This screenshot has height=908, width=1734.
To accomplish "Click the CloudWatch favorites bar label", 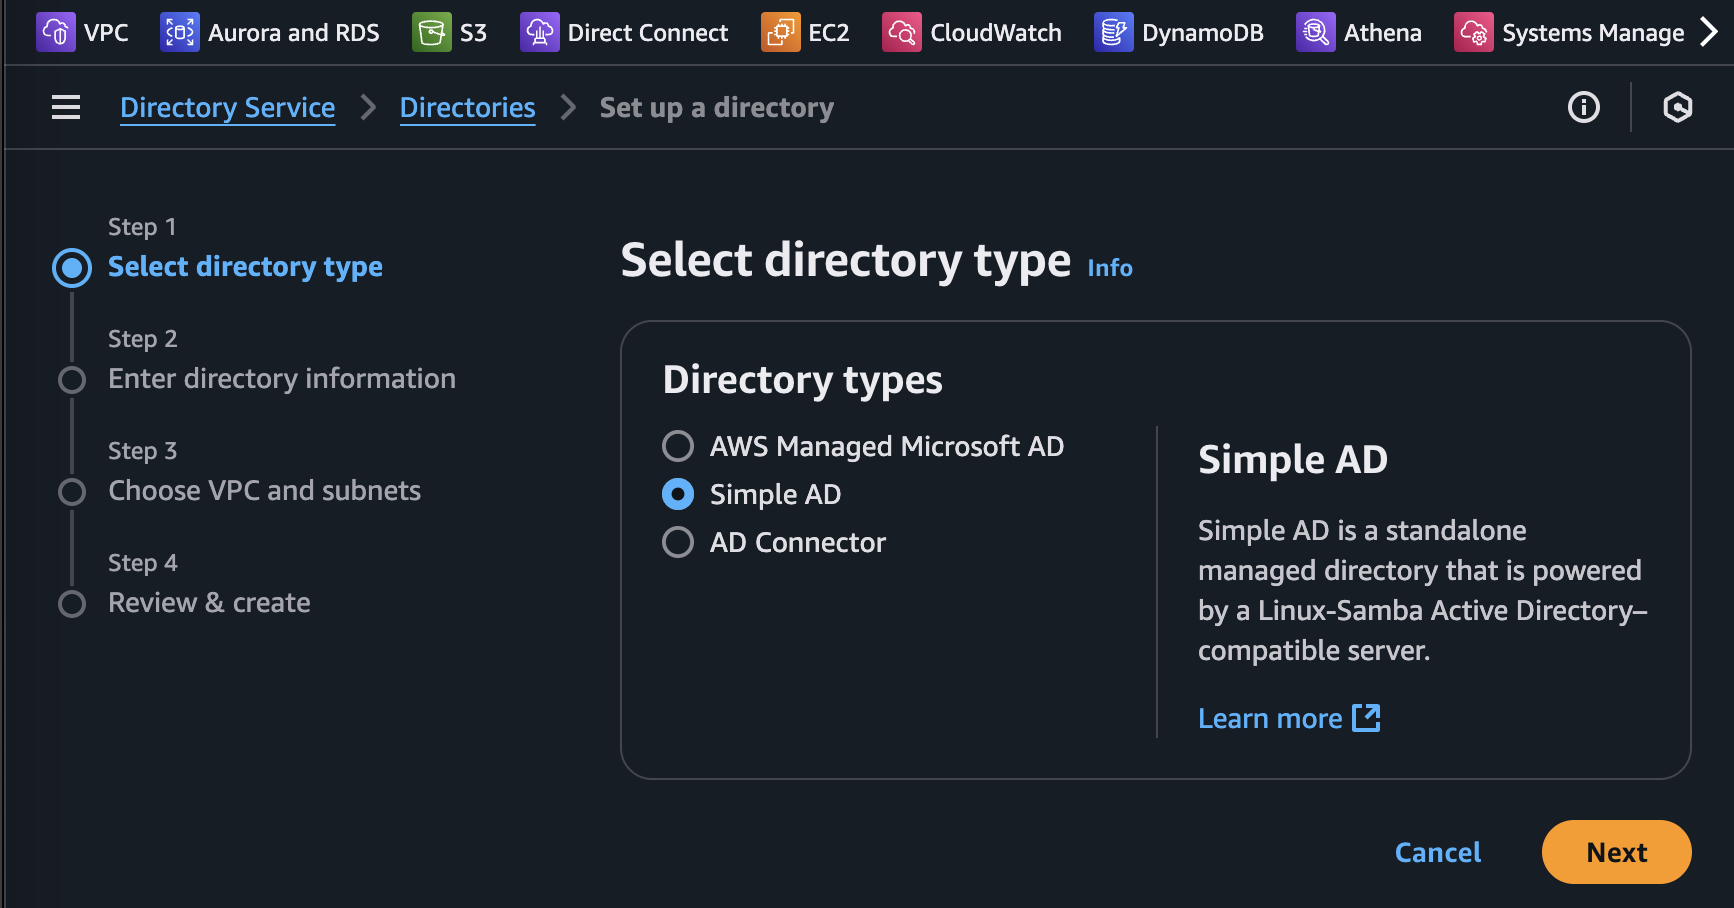I will (x=996, y=33).
